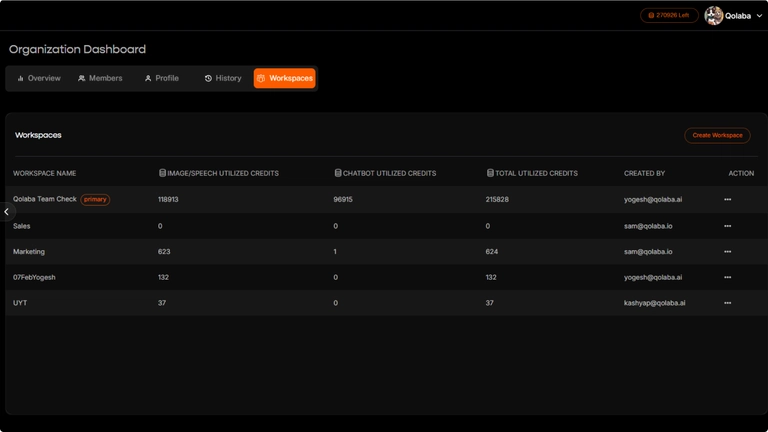
Task: Open the Profile tab
Action: 161,78
